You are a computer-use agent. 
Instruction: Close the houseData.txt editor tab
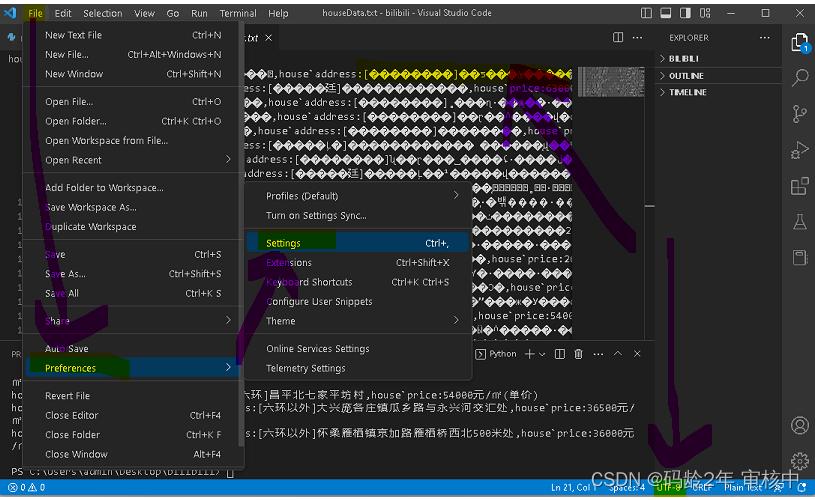click(268, 38)
